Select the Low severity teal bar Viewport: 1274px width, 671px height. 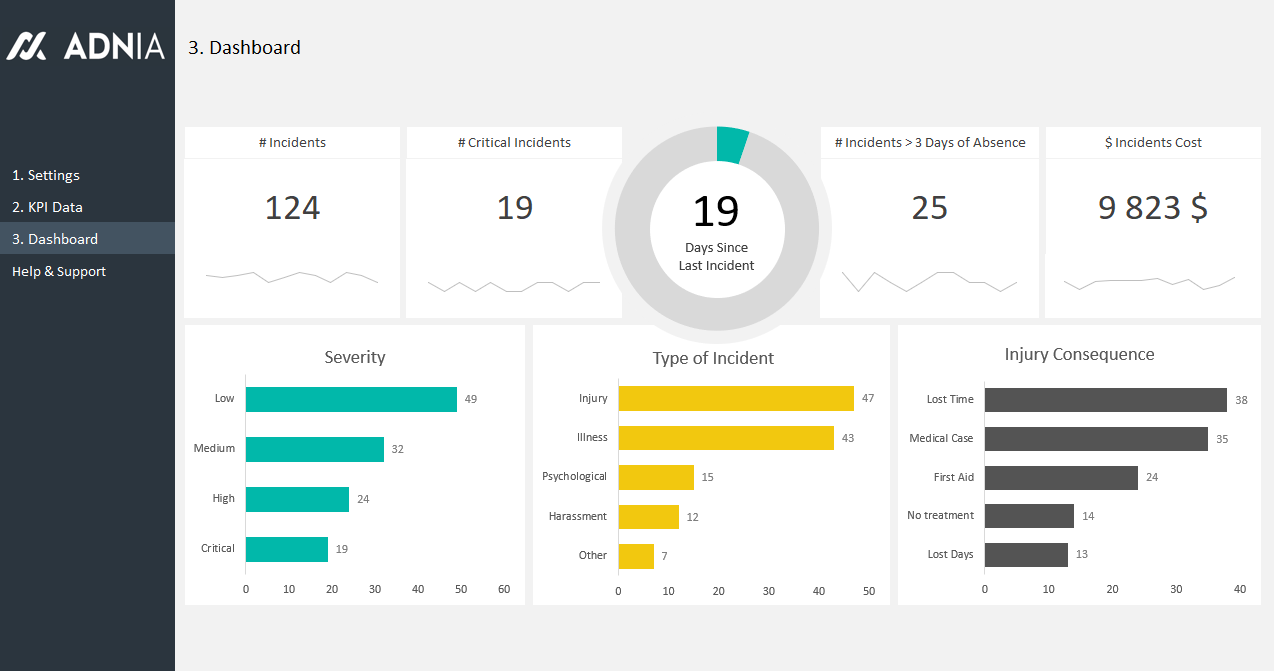point(351,399)
